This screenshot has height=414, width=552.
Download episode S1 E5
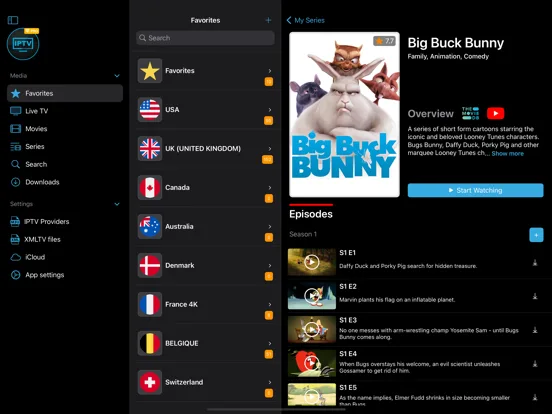(x=535, y=397)
